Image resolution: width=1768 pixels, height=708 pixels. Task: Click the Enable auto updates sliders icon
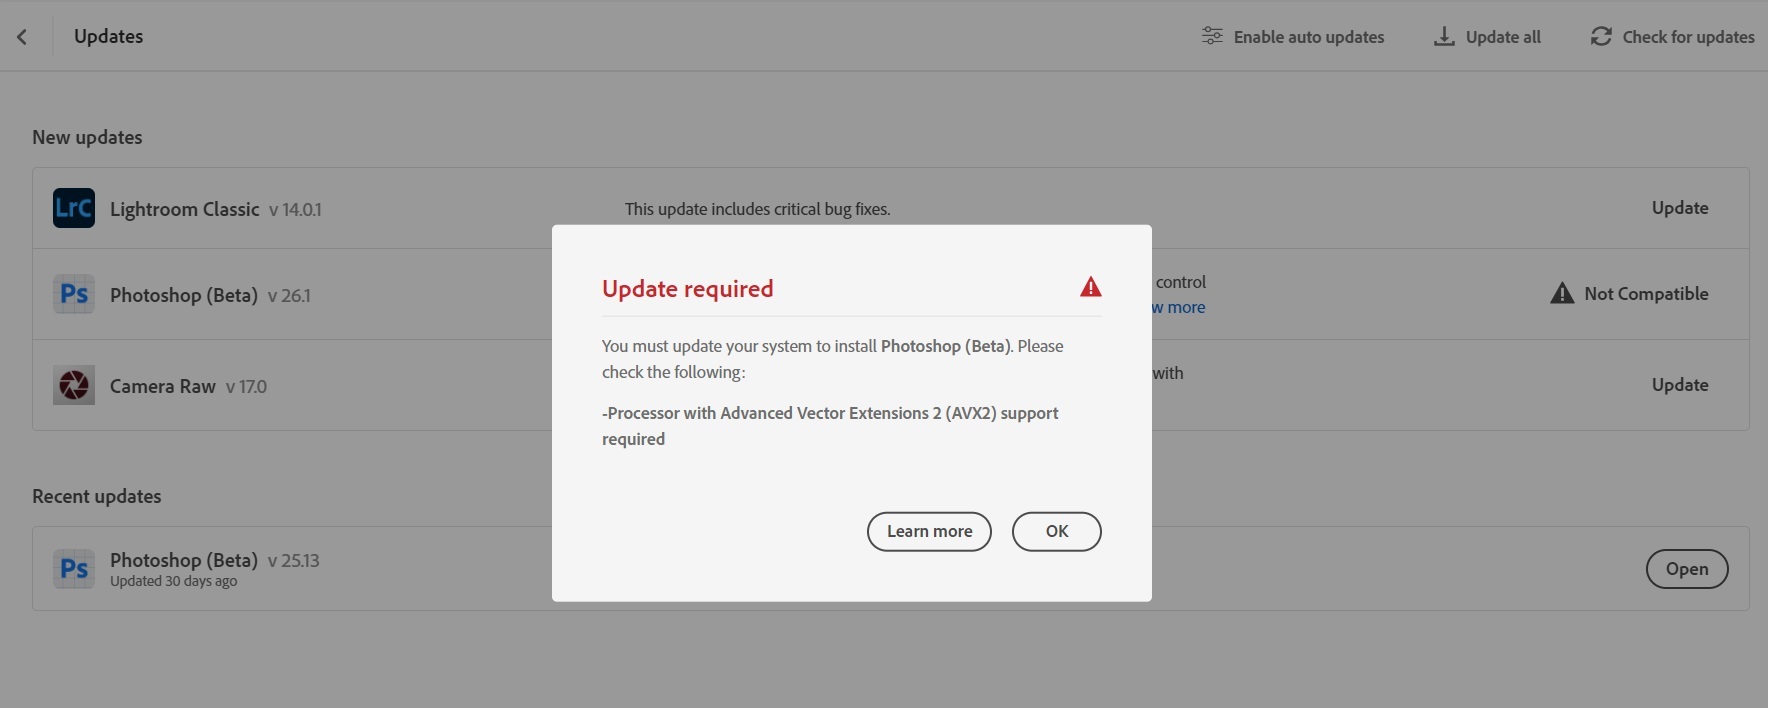point(1212,36)
